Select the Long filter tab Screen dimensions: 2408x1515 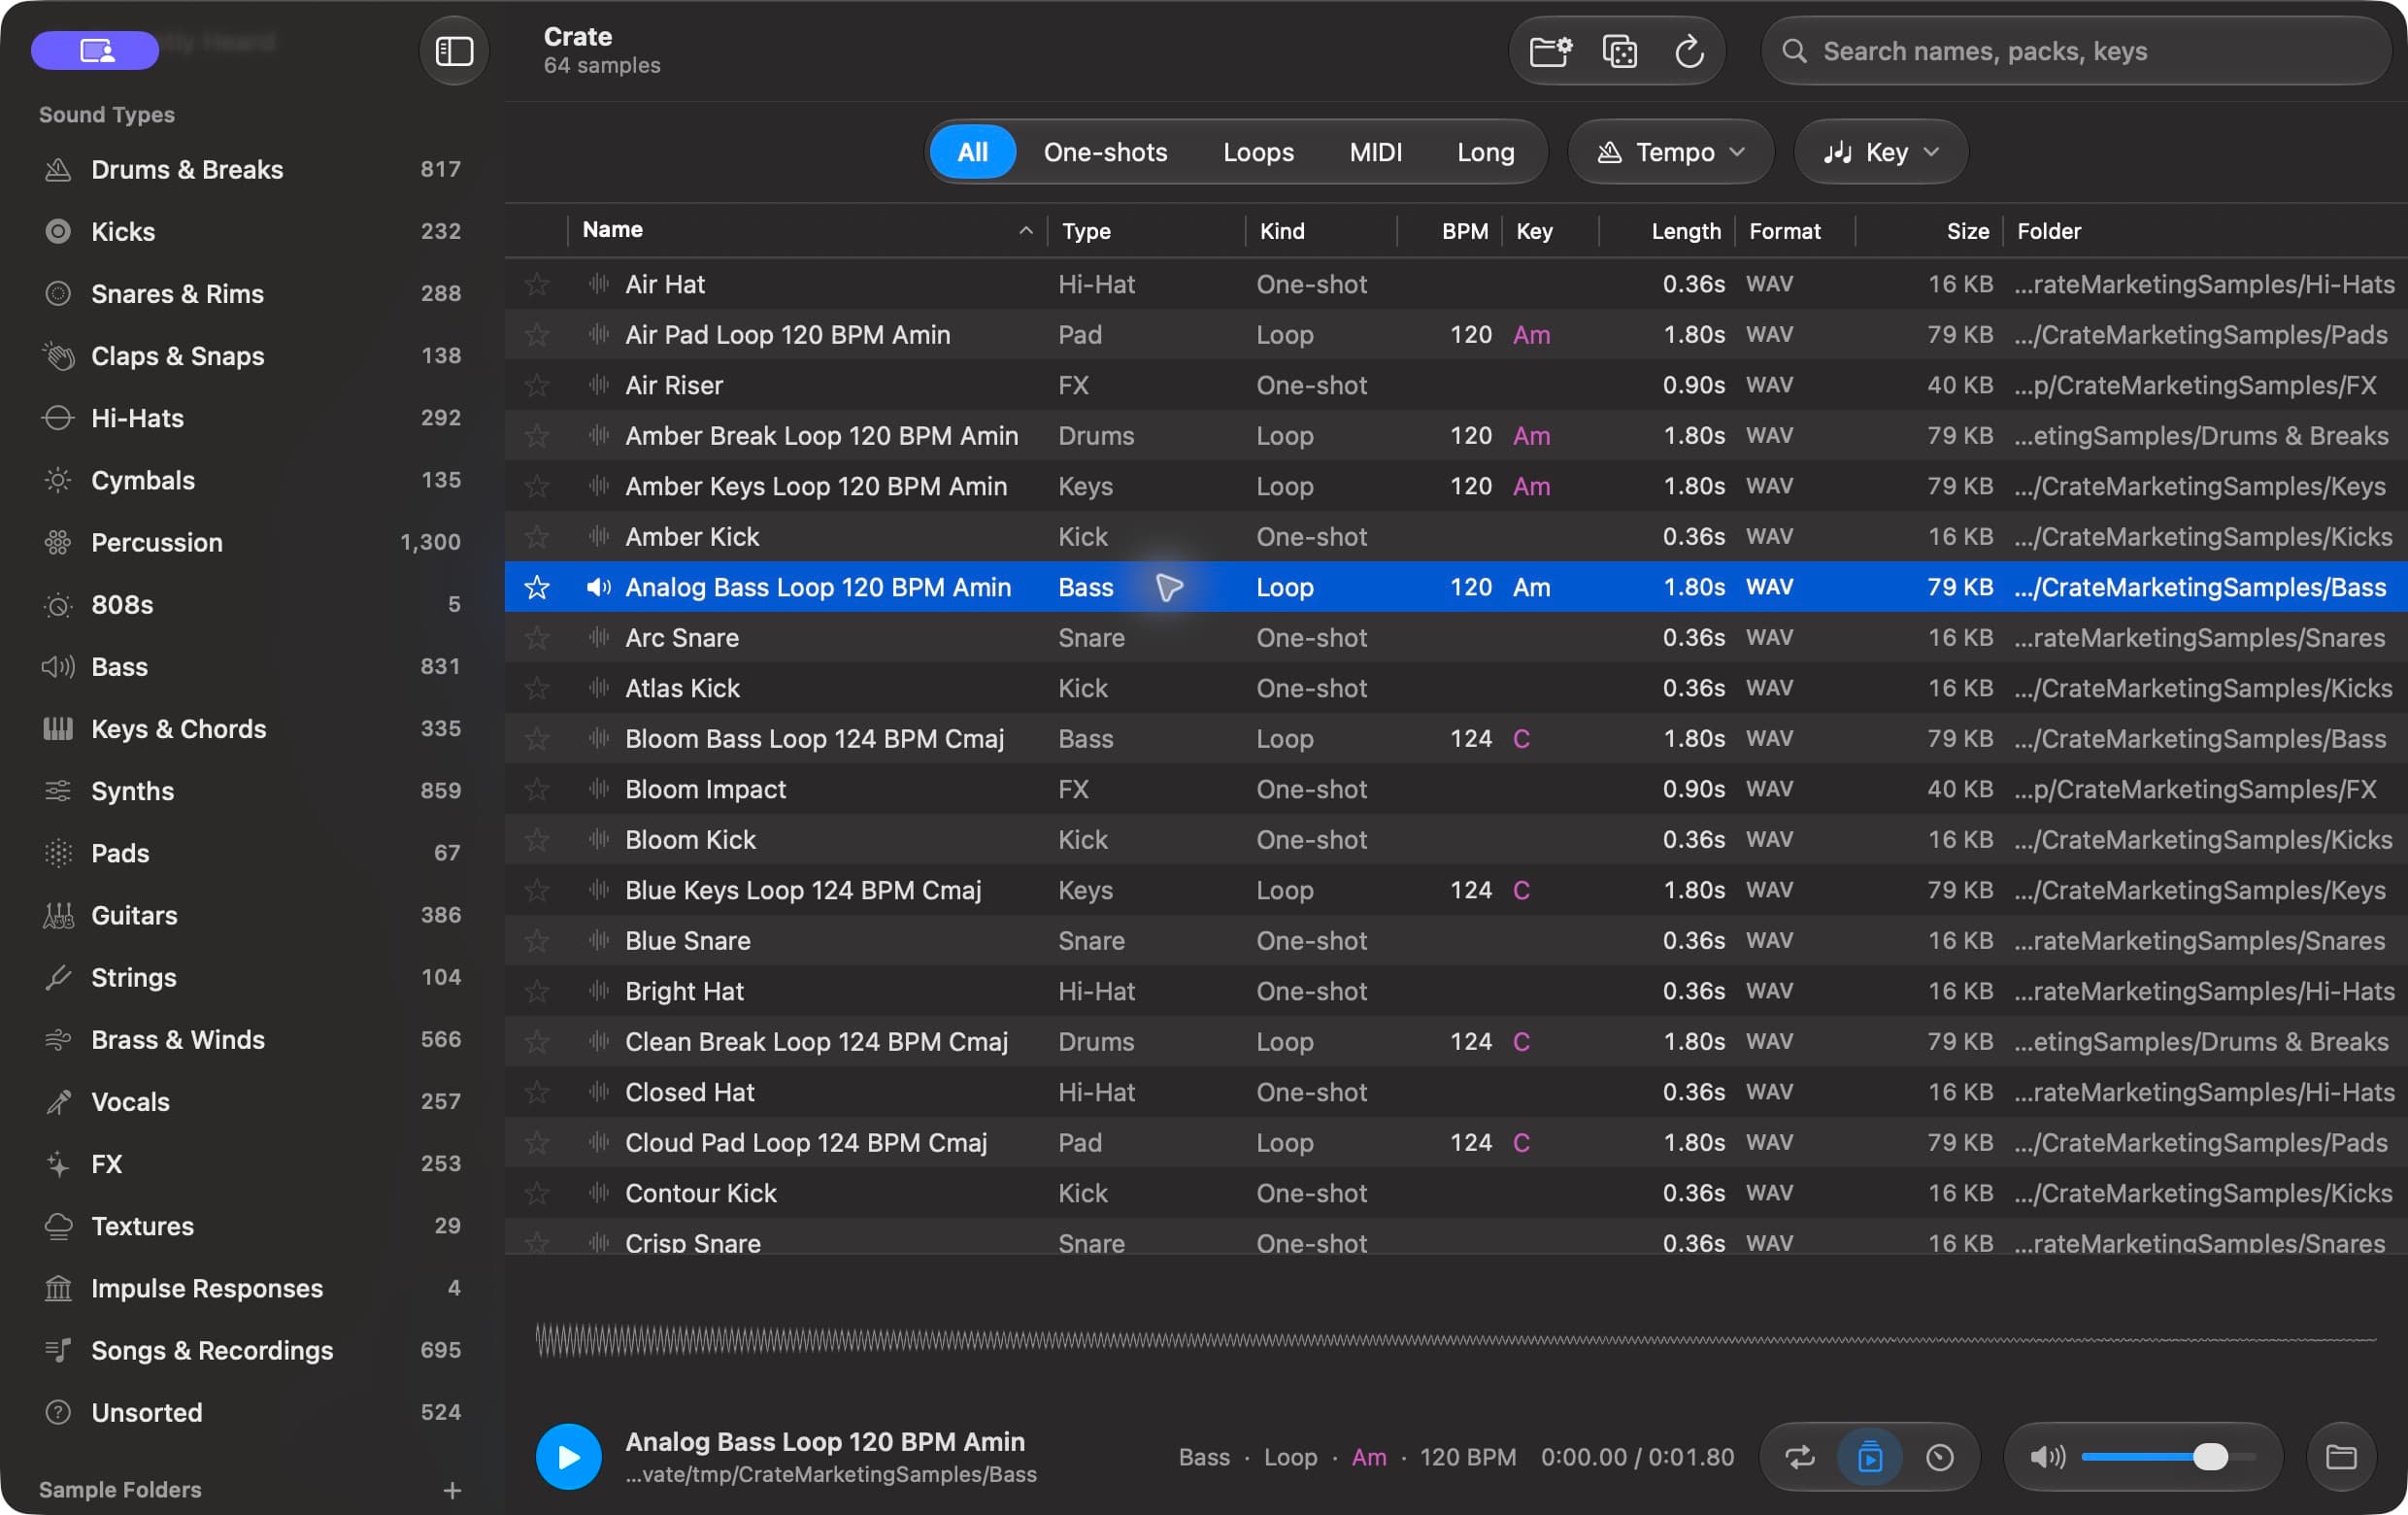(1485, 152)
